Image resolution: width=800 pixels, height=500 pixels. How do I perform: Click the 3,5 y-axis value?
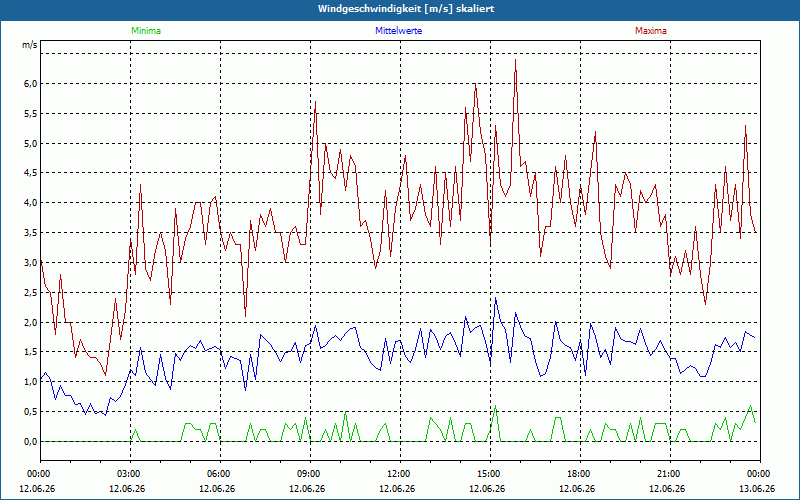coord(30,233)
